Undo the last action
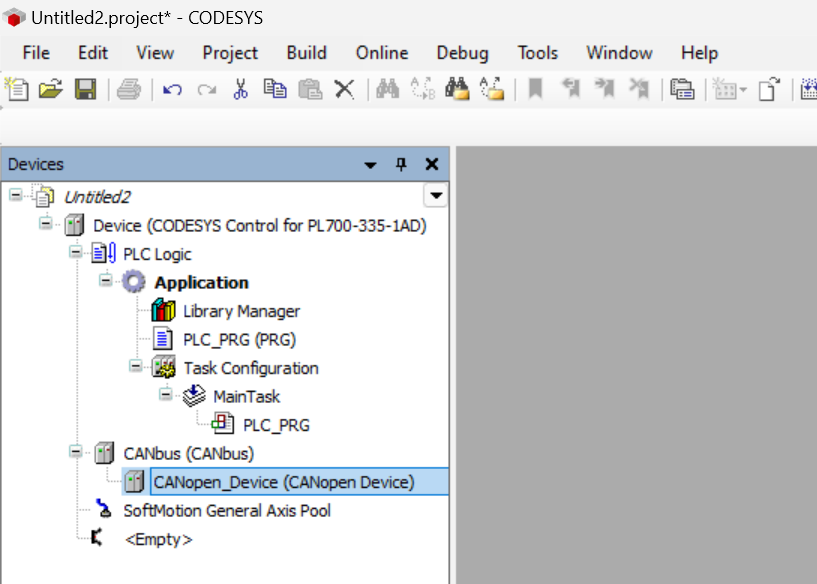Screen dimensions: 817x584 click(x=172, y=90)
